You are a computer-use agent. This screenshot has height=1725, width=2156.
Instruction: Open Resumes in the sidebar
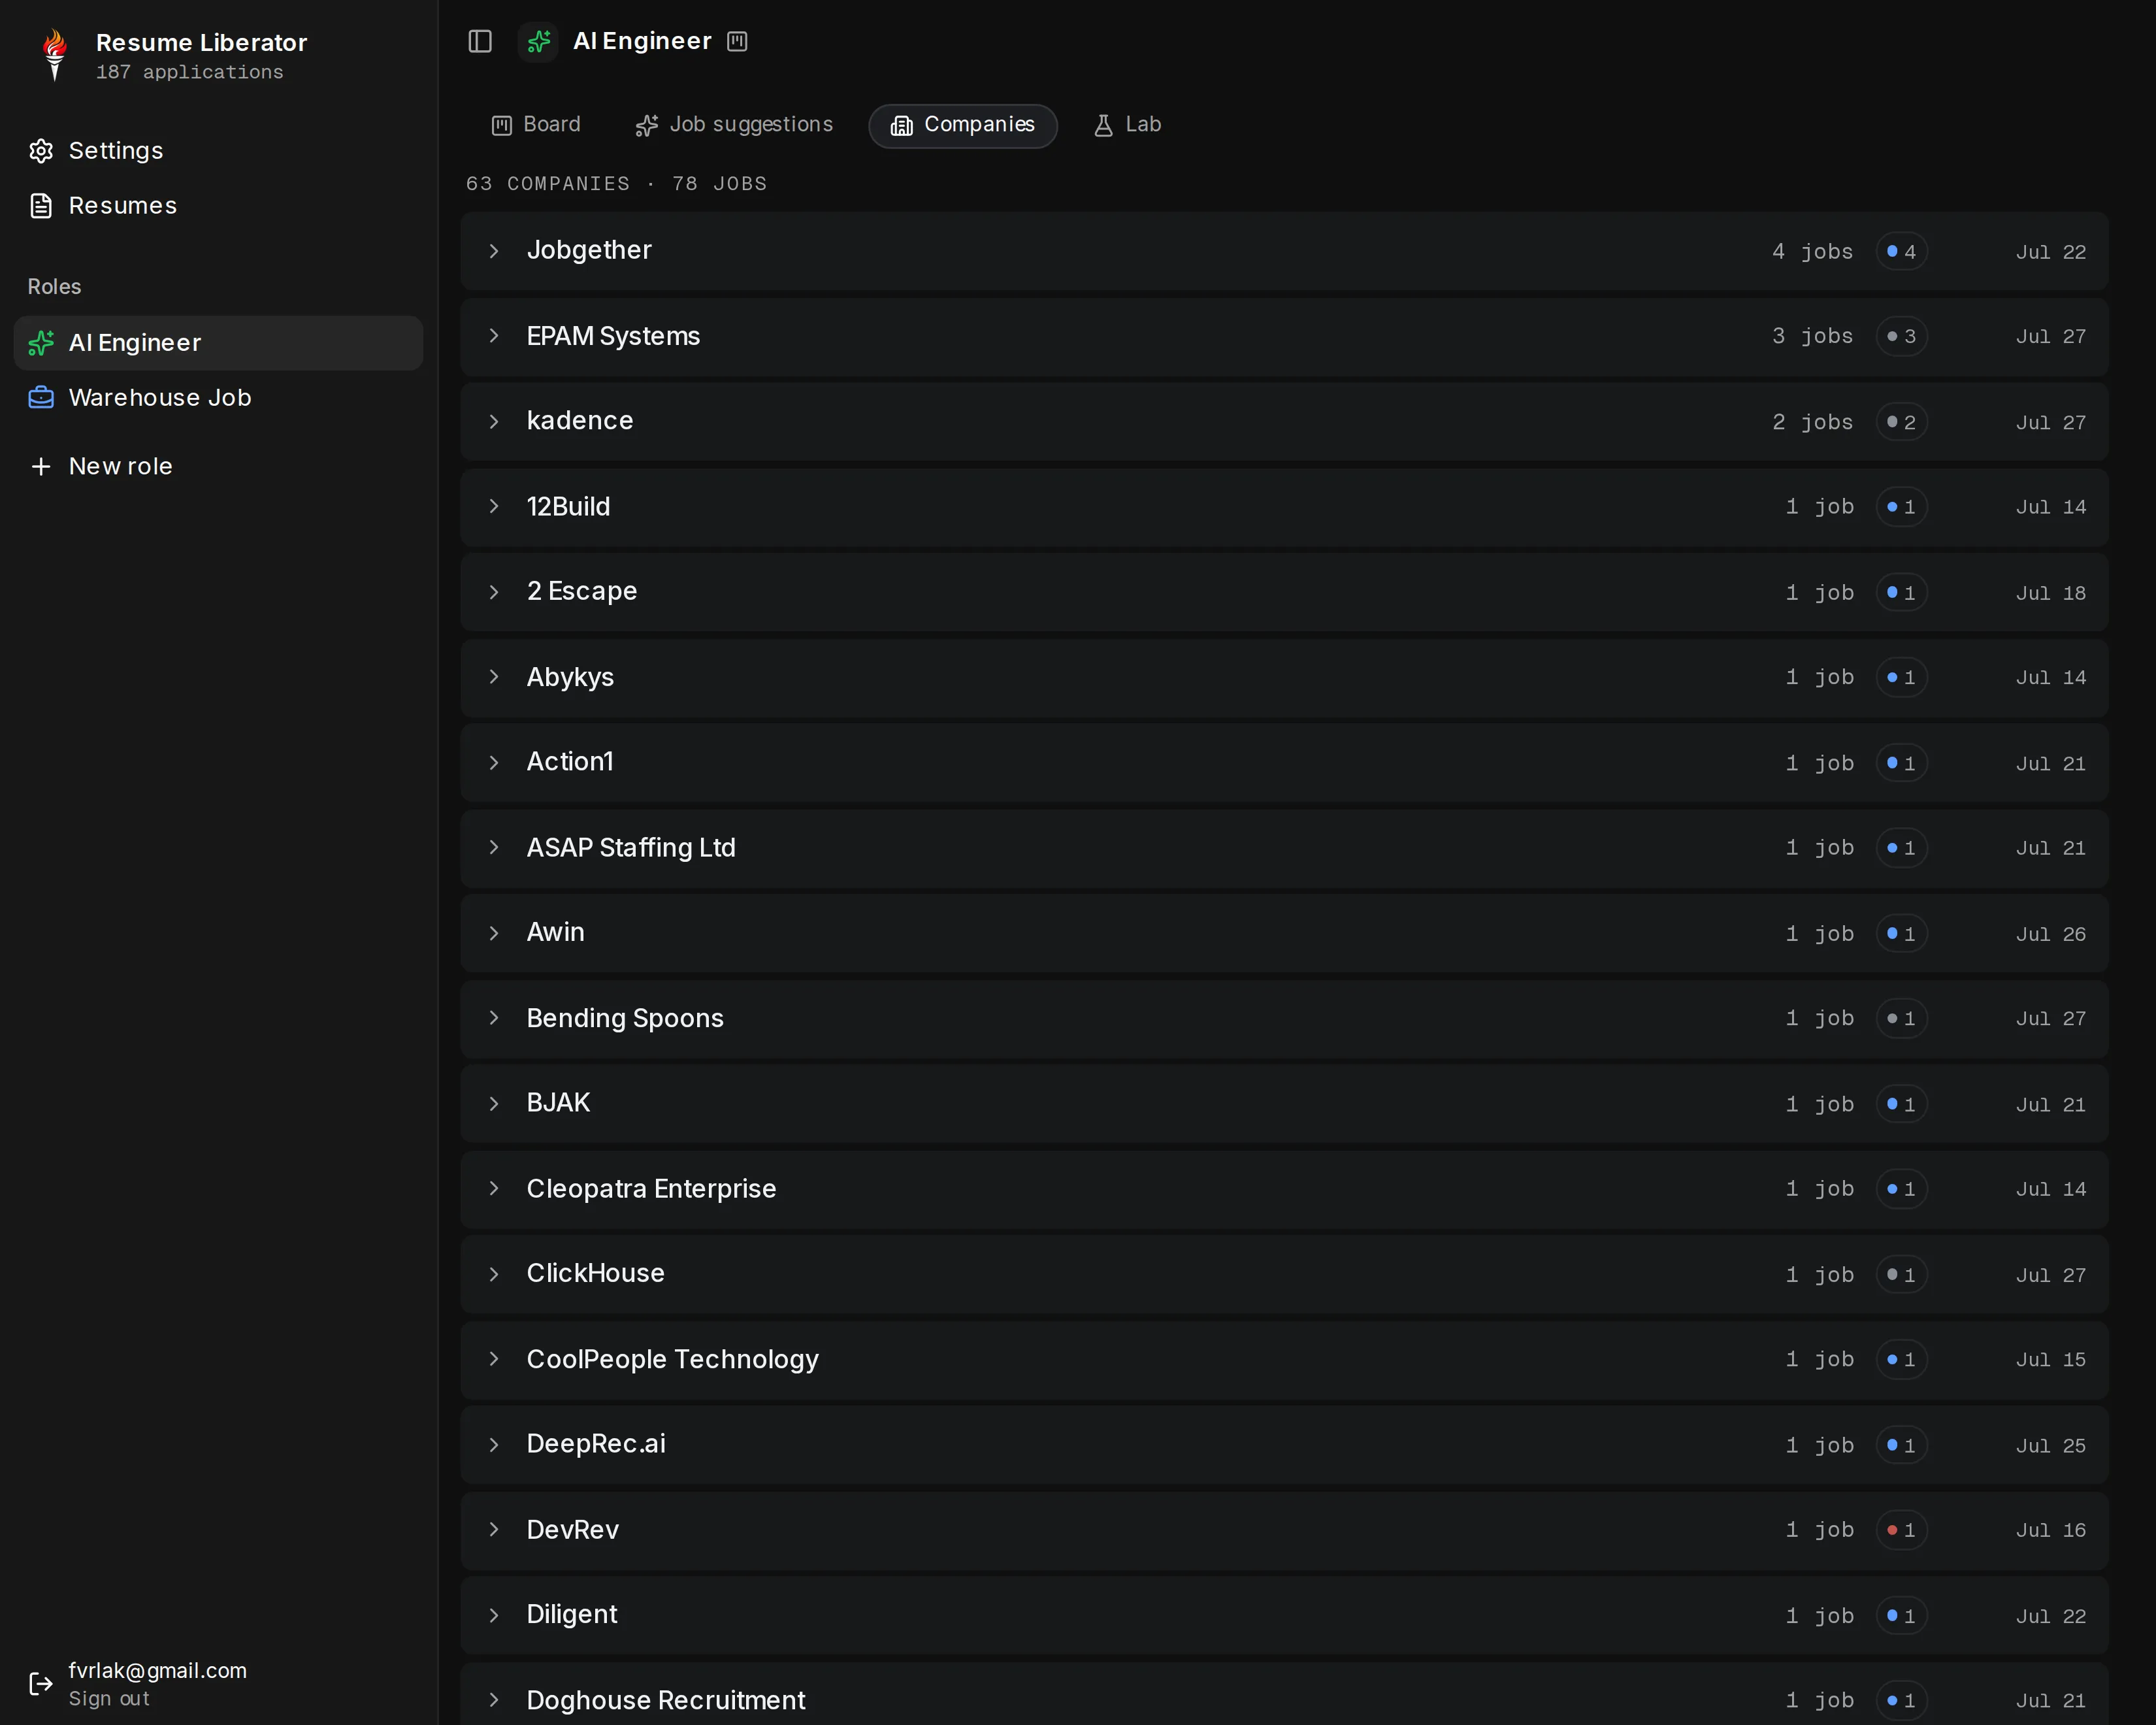click(218, 206)
